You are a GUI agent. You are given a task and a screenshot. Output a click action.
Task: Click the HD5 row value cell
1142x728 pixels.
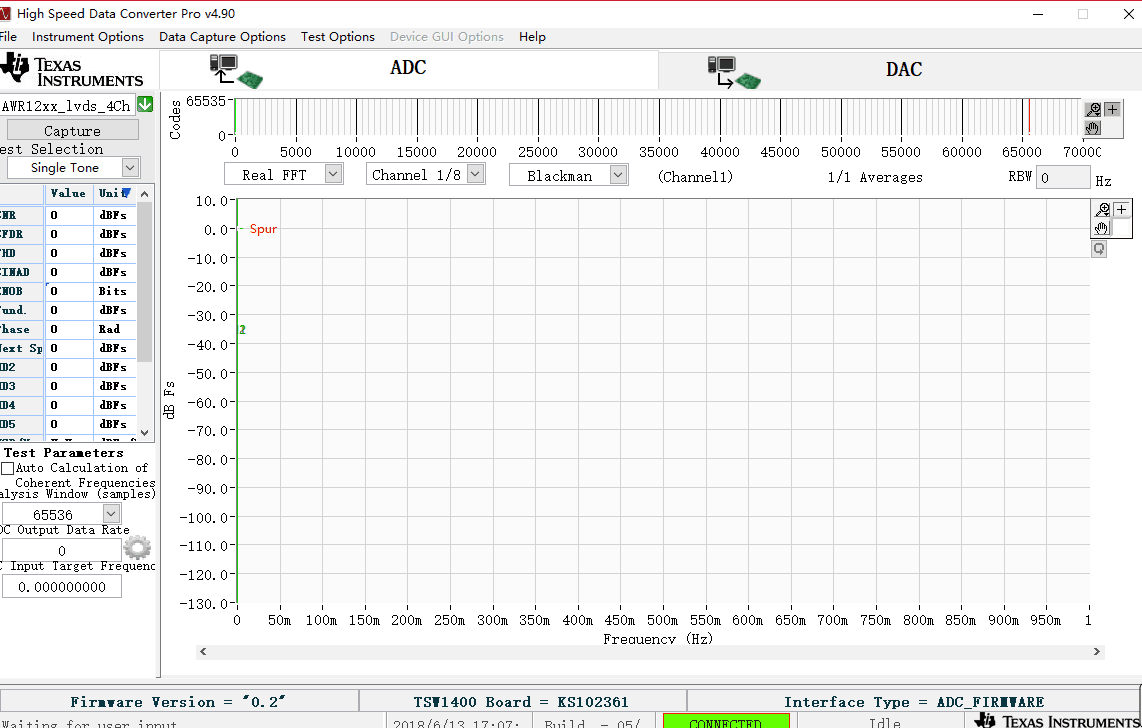(x=69, y=424)
